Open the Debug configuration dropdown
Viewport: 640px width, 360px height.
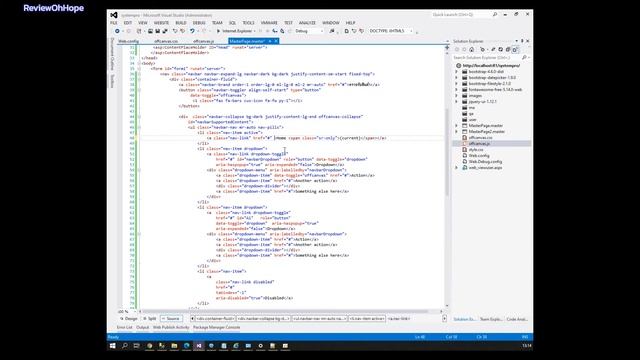click(309, 31)
